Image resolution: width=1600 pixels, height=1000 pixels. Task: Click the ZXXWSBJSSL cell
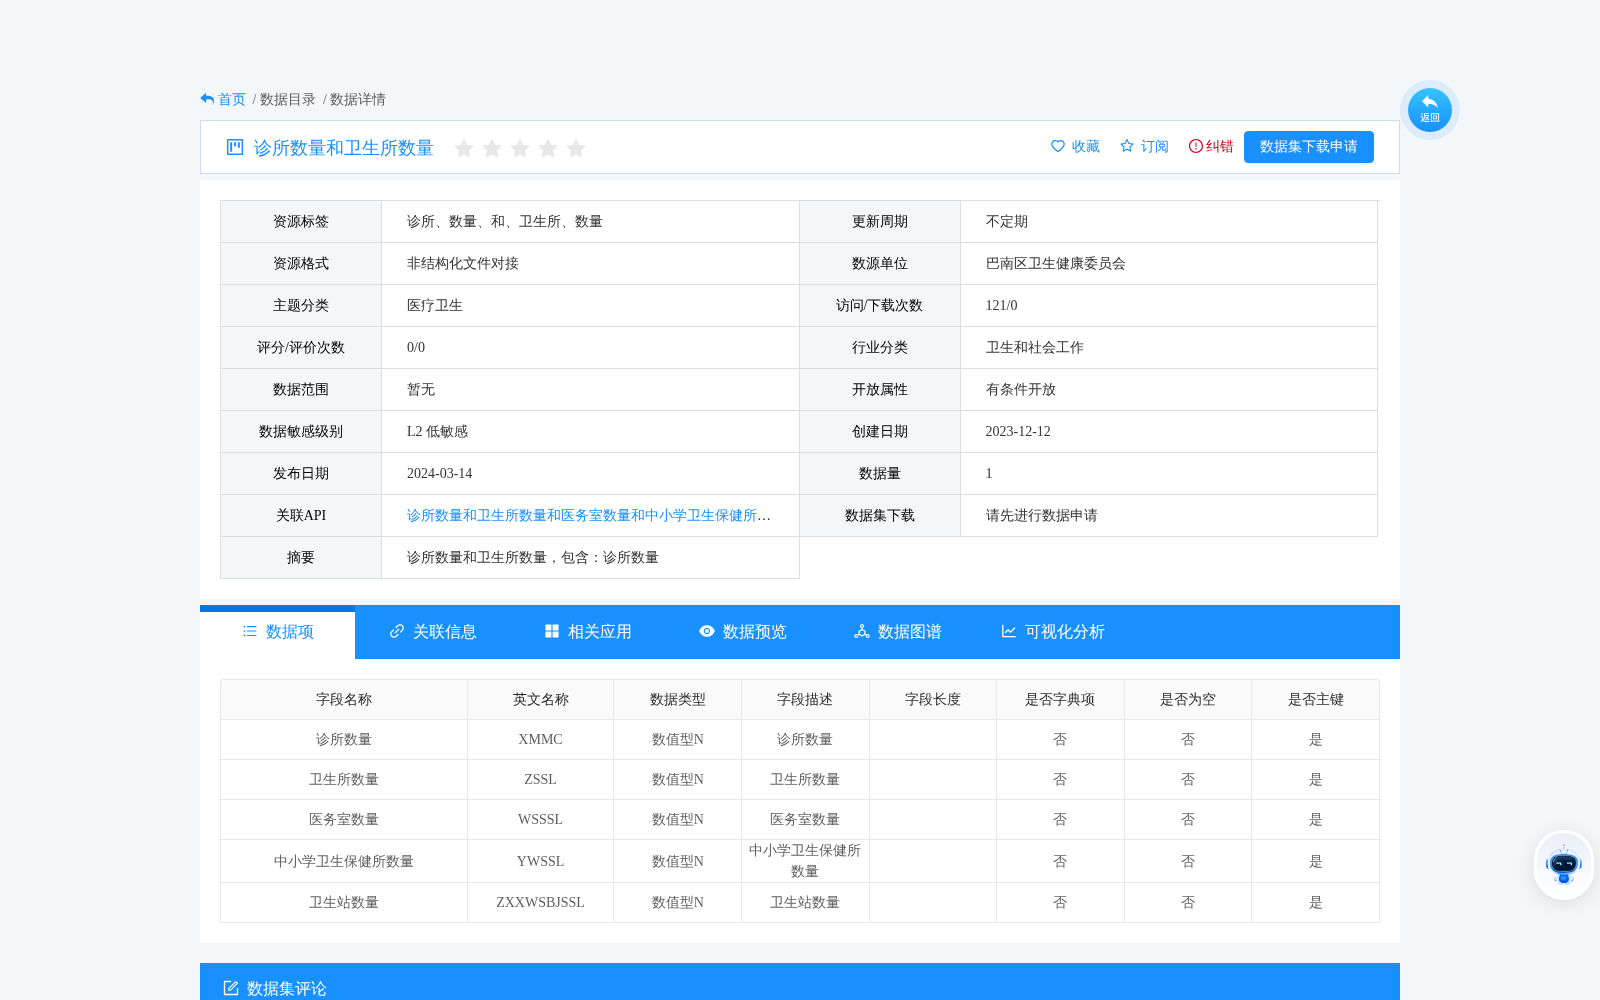point(541,902)
